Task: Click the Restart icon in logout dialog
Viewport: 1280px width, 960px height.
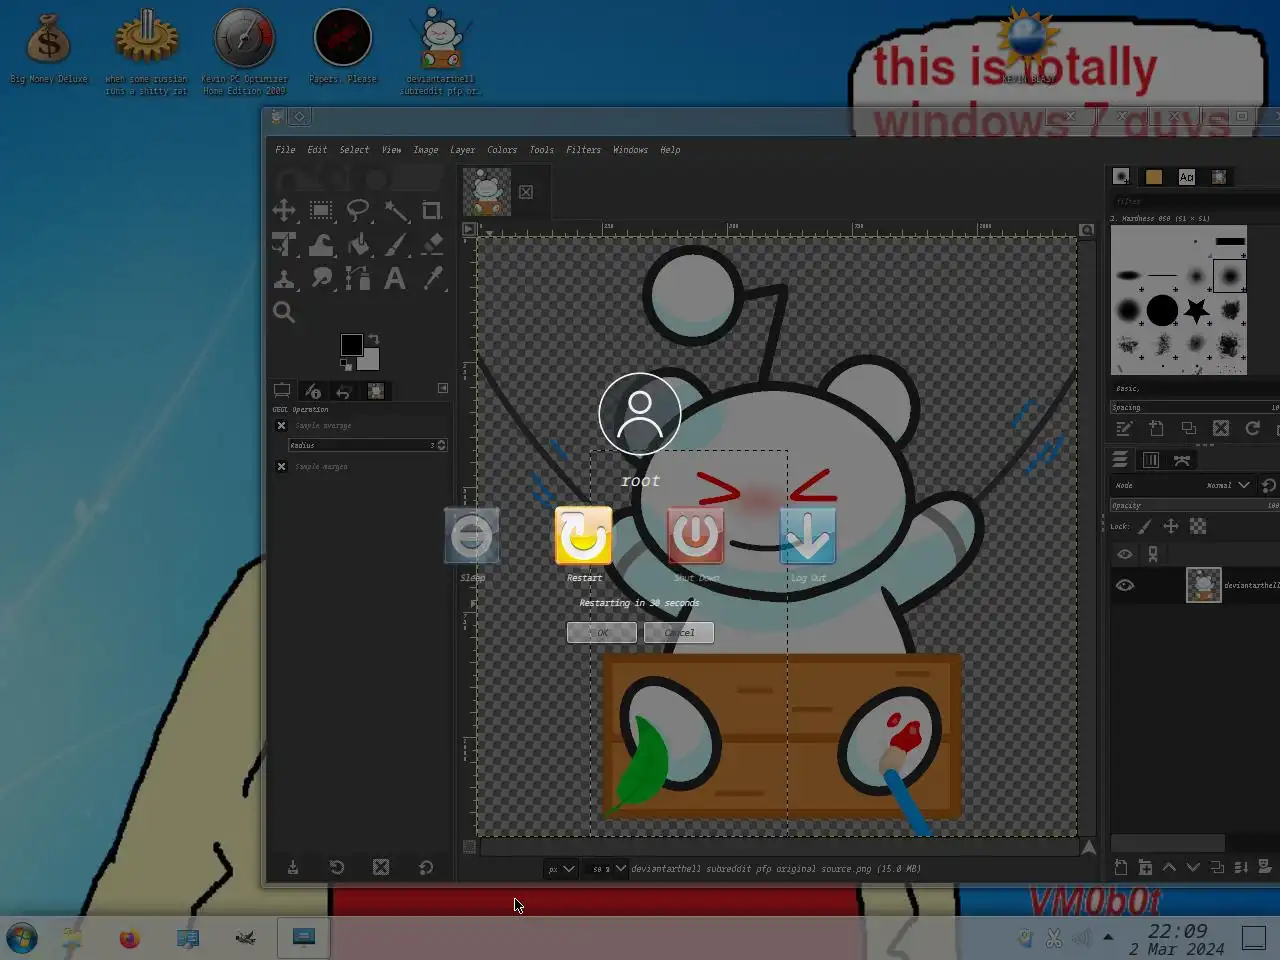Action: point(583,536)
